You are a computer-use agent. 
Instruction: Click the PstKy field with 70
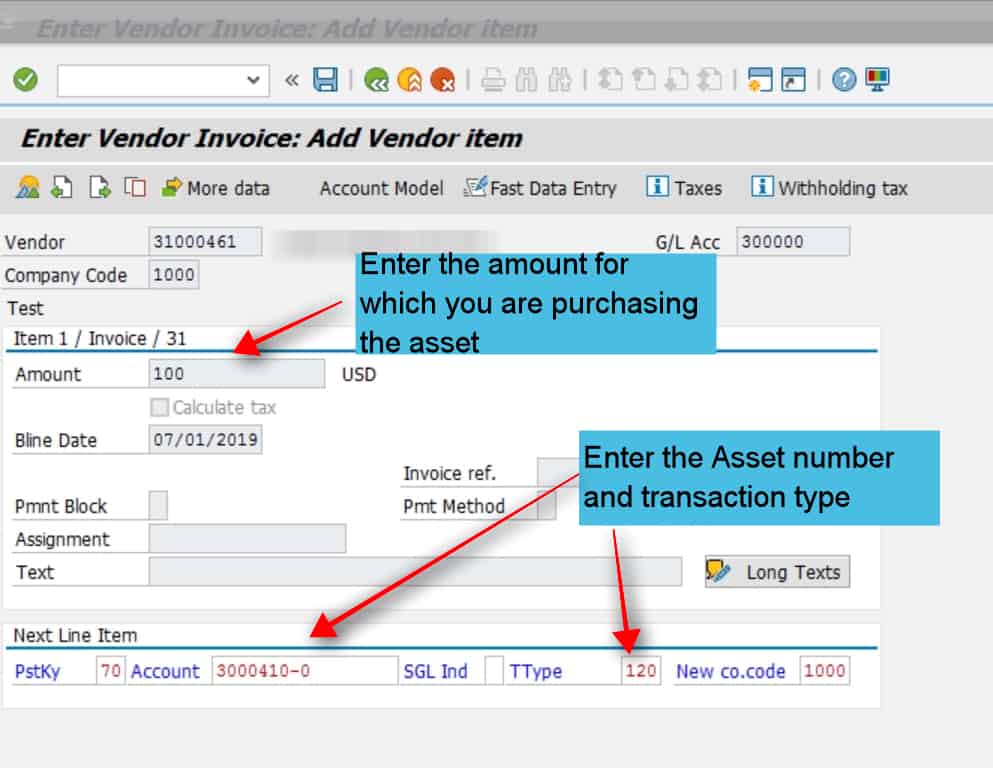point(110,670)
